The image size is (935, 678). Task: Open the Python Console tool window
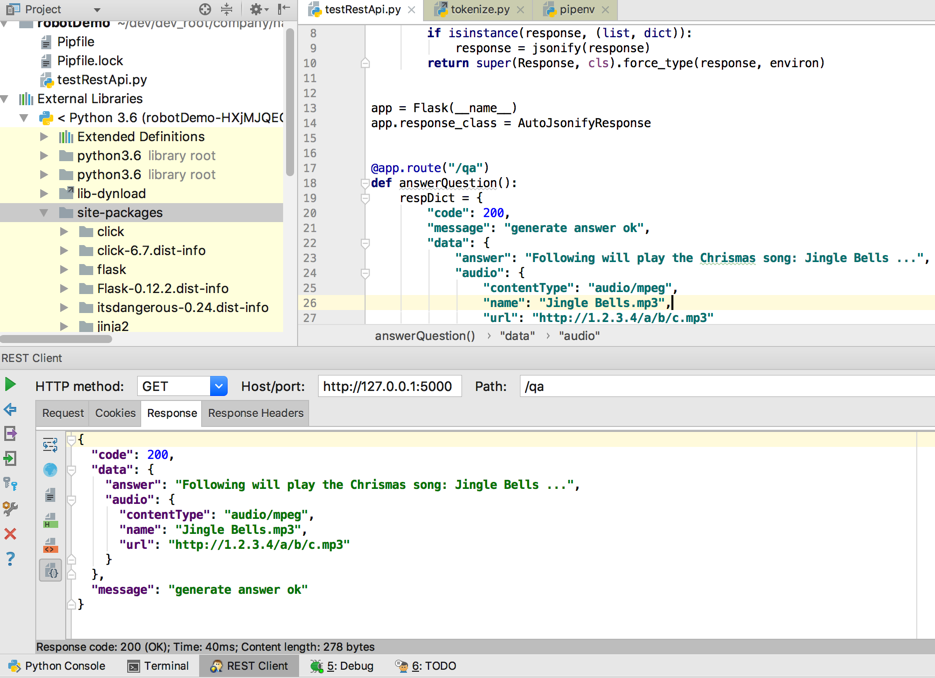pyautogui.click(x=57, y=665)
